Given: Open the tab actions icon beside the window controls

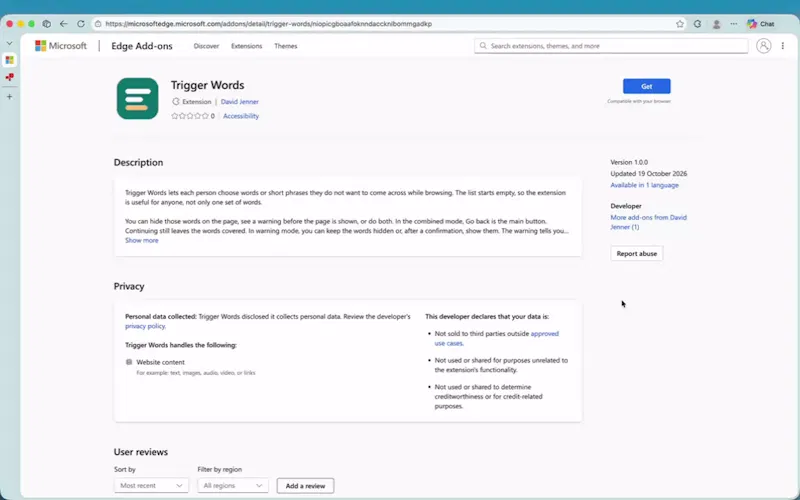Looking at the screenshot, I should 46,24.
